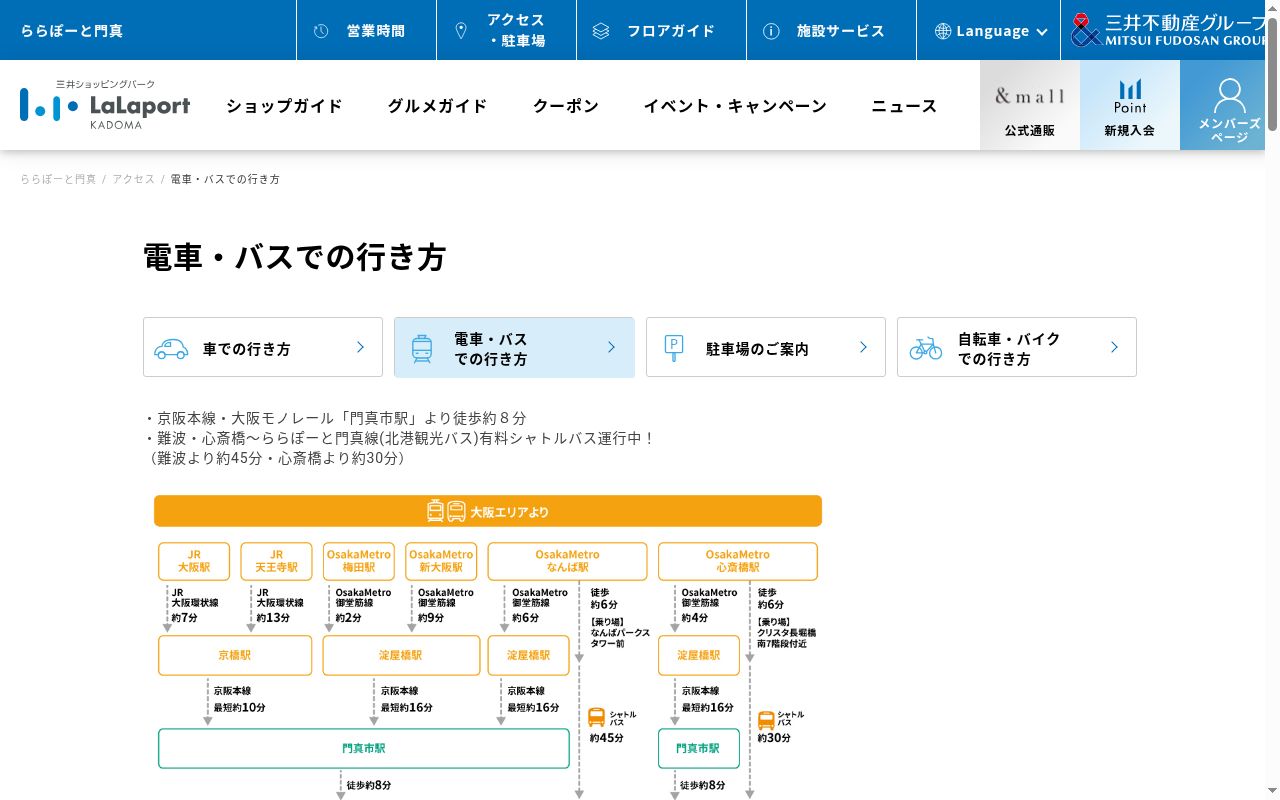Click the OsakaMetro なんば駅 station box

[567, 561]
